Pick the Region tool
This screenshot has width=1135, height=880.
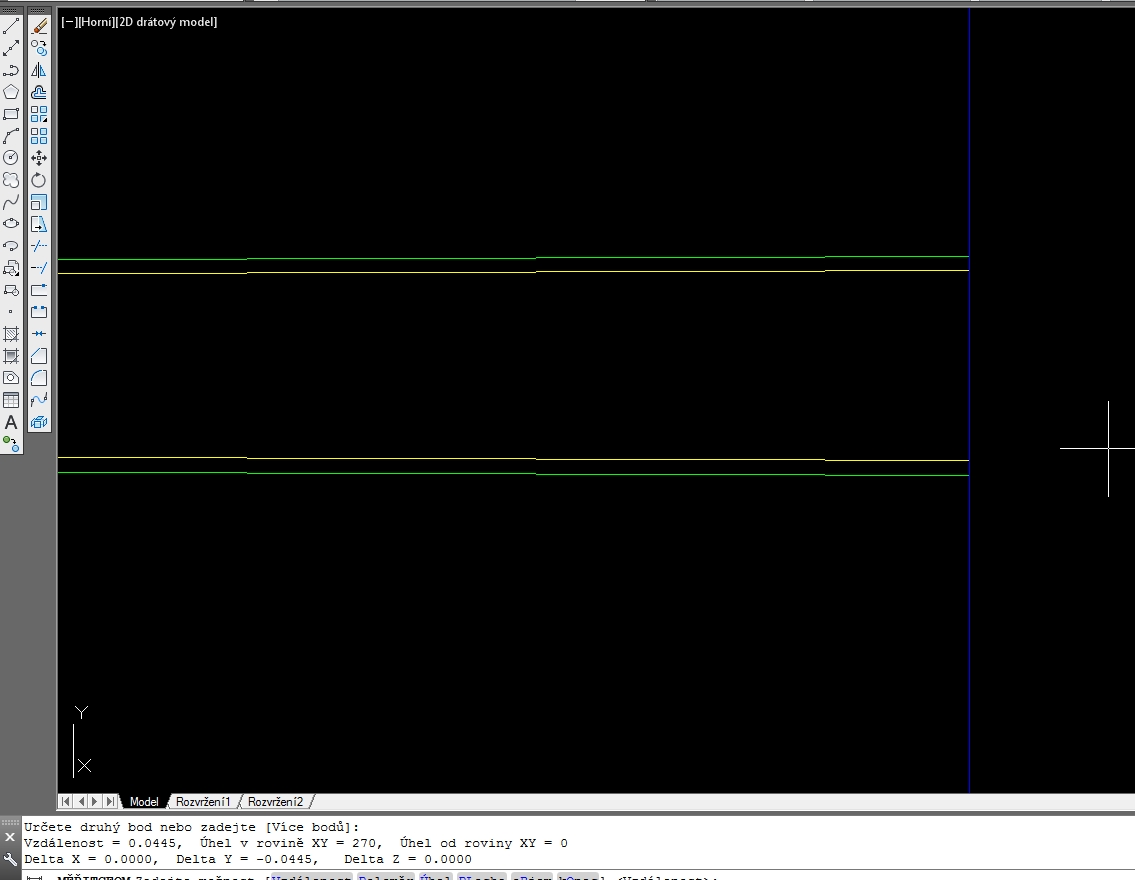[x=11, y=378]
